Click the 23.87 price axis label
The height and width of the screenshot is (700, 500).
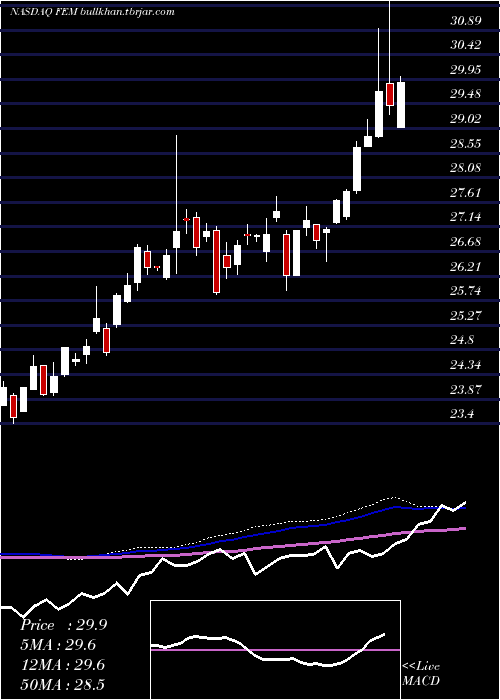466,390
